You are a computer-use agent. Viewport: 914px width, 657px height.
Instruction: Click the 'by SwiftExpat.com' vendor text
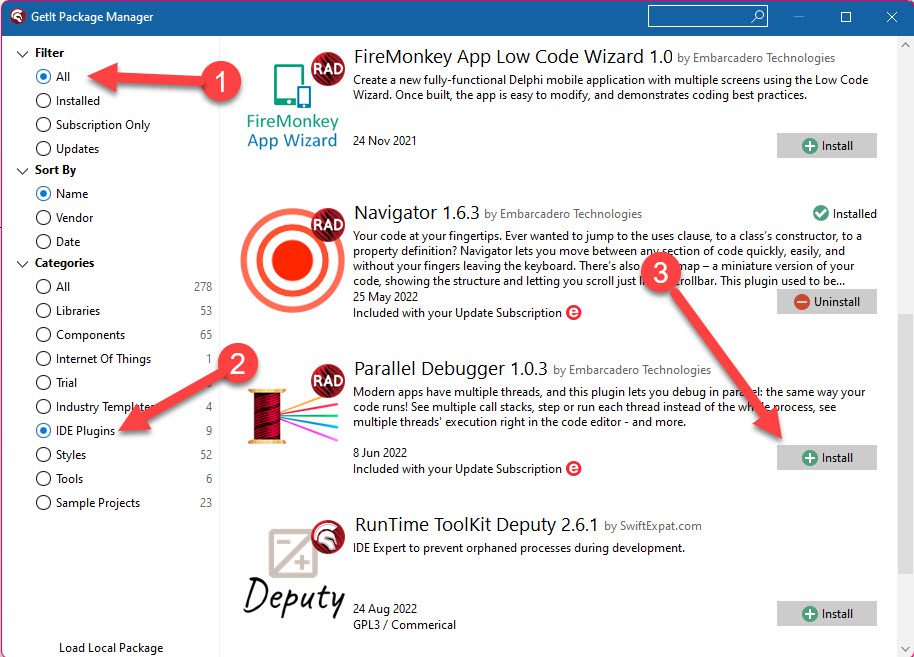(x=653, y=526)
